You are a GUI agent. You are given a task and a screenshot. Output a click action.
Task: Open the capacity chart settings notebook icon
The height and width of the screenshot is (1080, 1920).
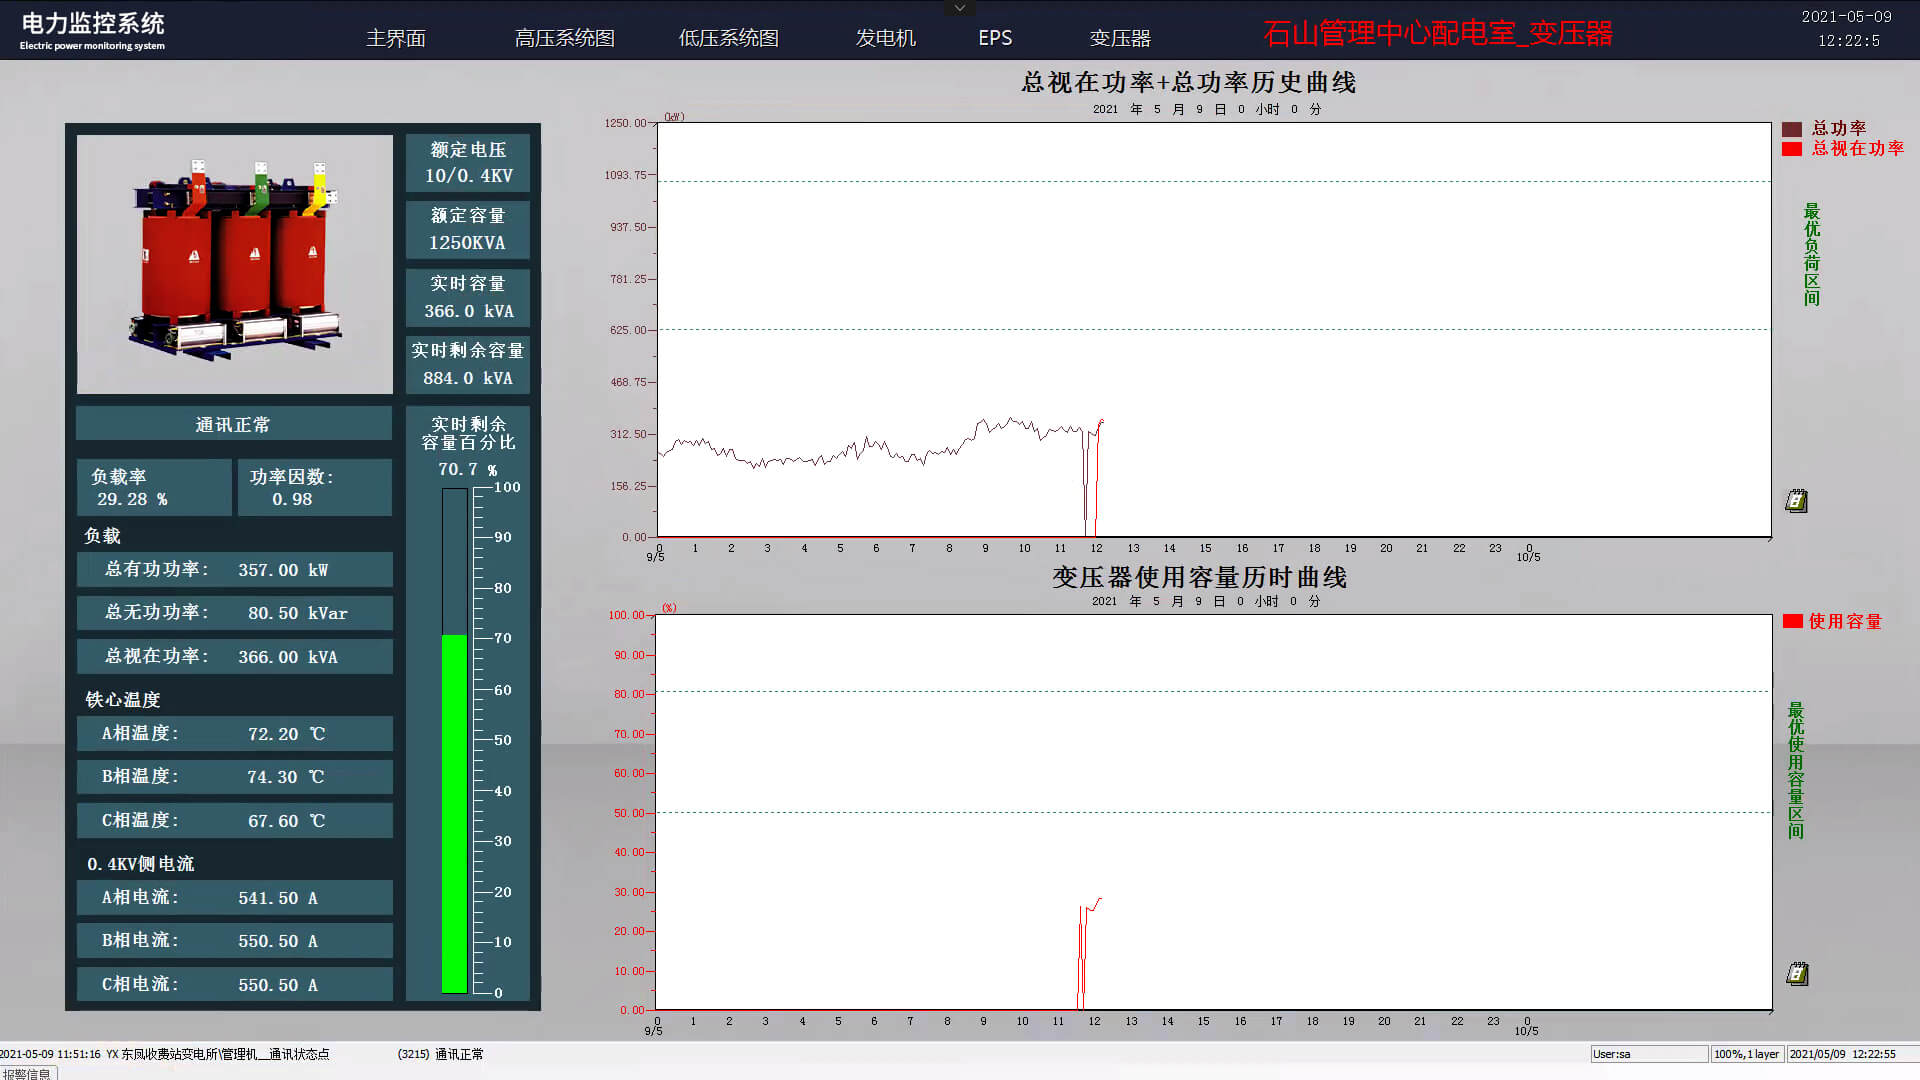(x=1797, y=973)
